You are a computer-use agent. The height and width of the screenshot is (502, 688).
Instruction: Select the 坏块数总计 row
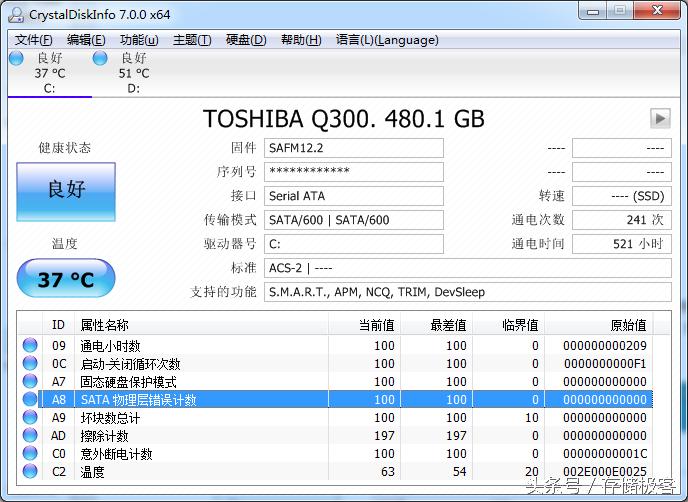336,417
